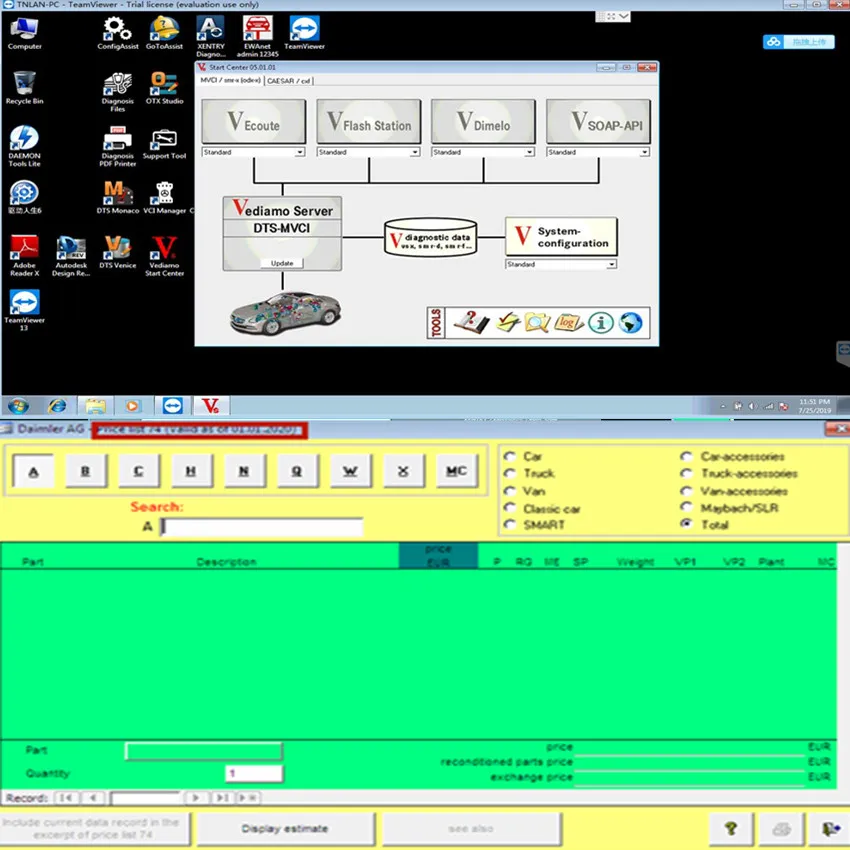Switch to the CAESAR / cxf tab
850x850 pixels.
[x=289, y=81]
